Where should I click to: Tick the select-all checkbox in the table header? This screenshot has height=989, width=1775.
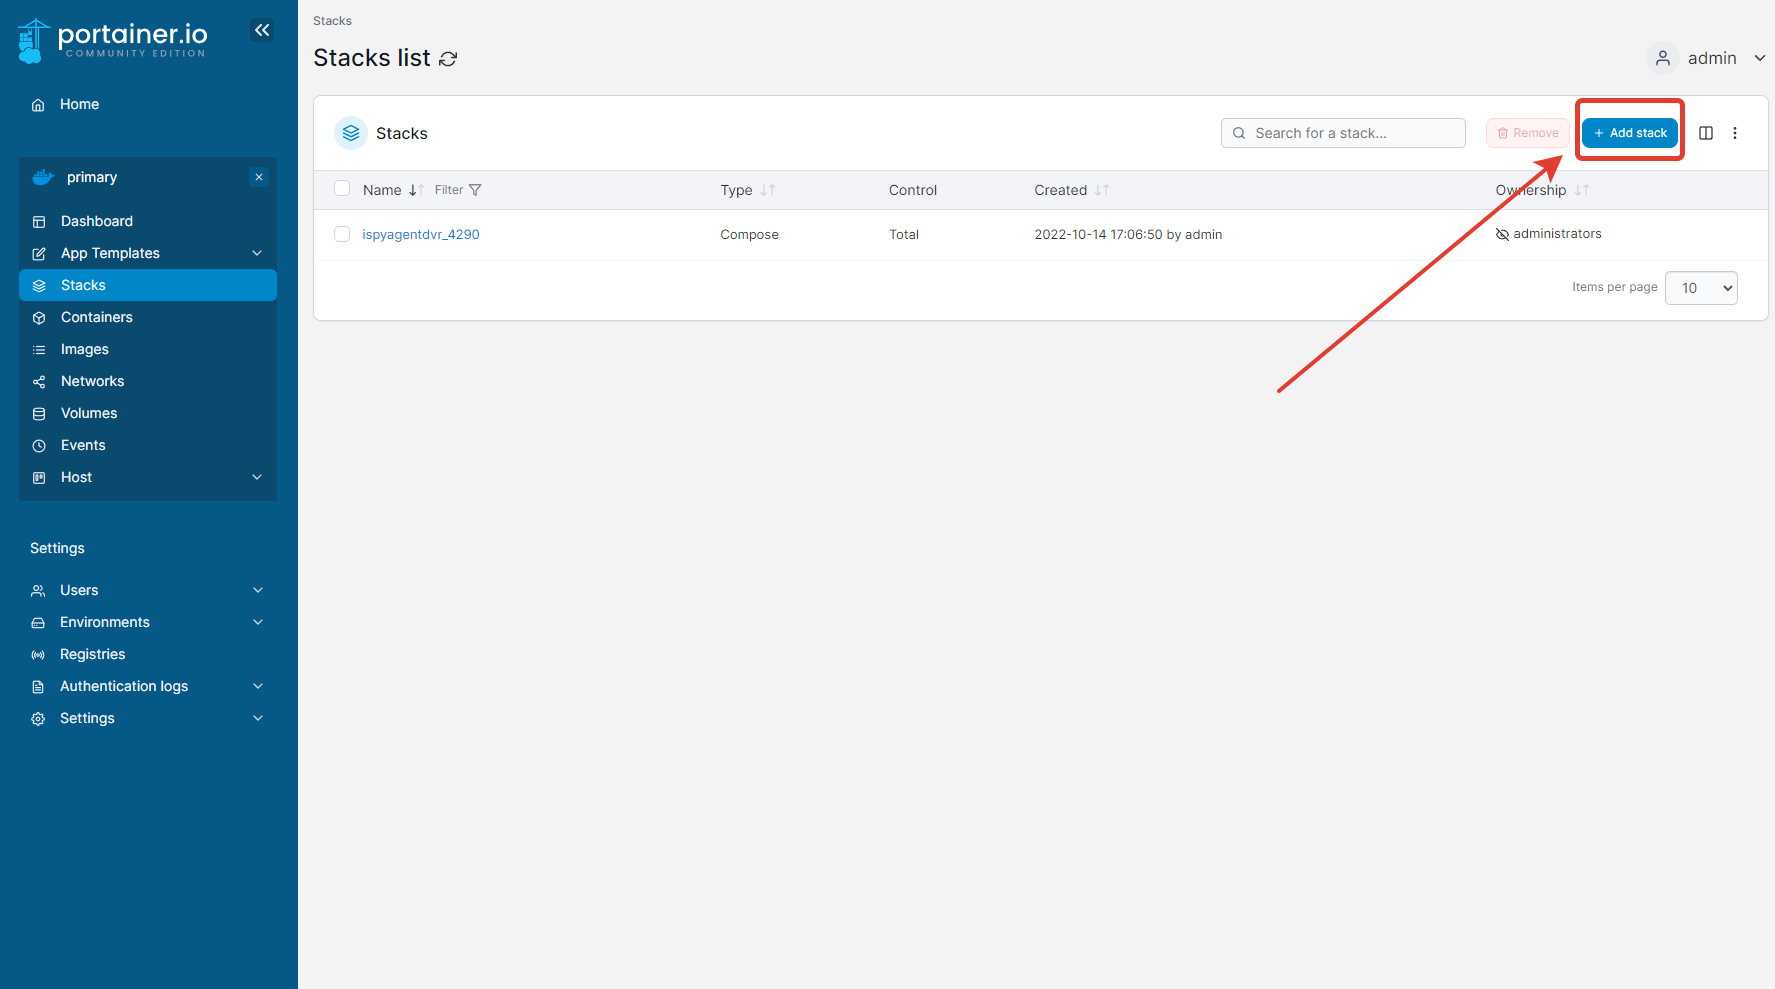point(342,189)
